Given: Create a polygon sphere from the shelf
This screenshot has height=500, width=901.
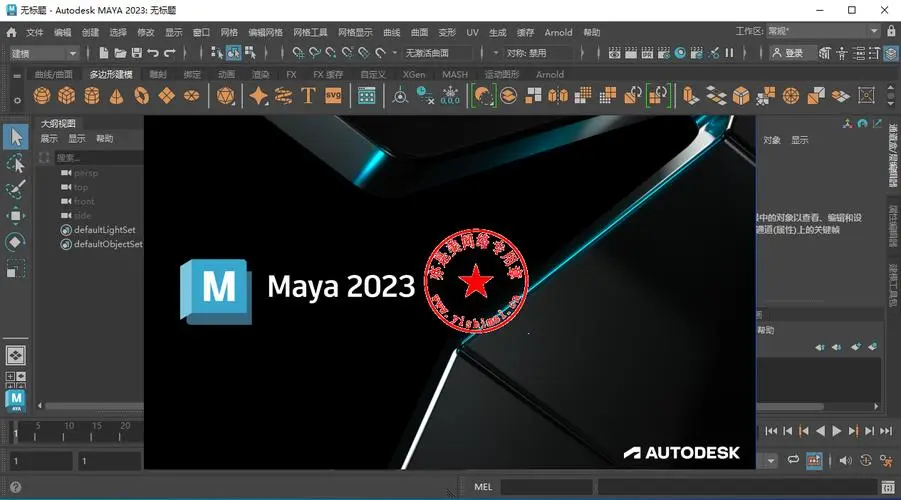Looking at the screenshot, I should (x=42, y=96).
